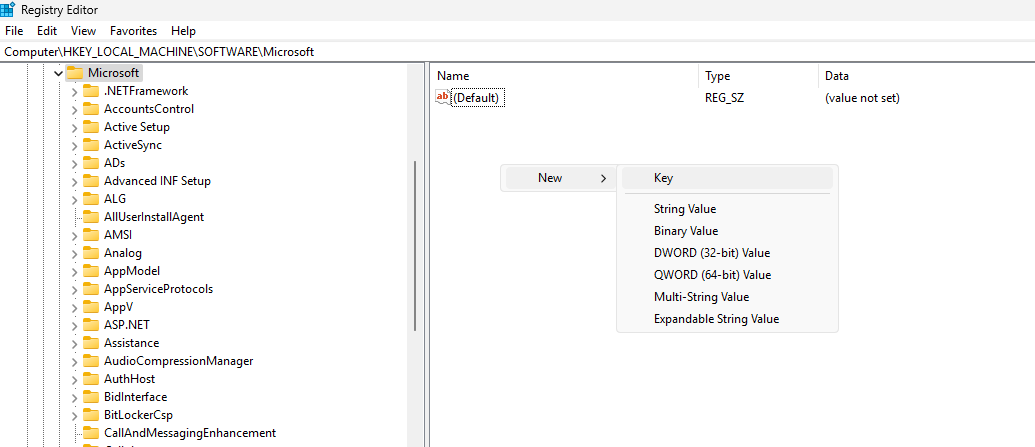The image size is (1035, 447).
Task: Click the AMSI folder icon
Action: [x=91, y=235]
